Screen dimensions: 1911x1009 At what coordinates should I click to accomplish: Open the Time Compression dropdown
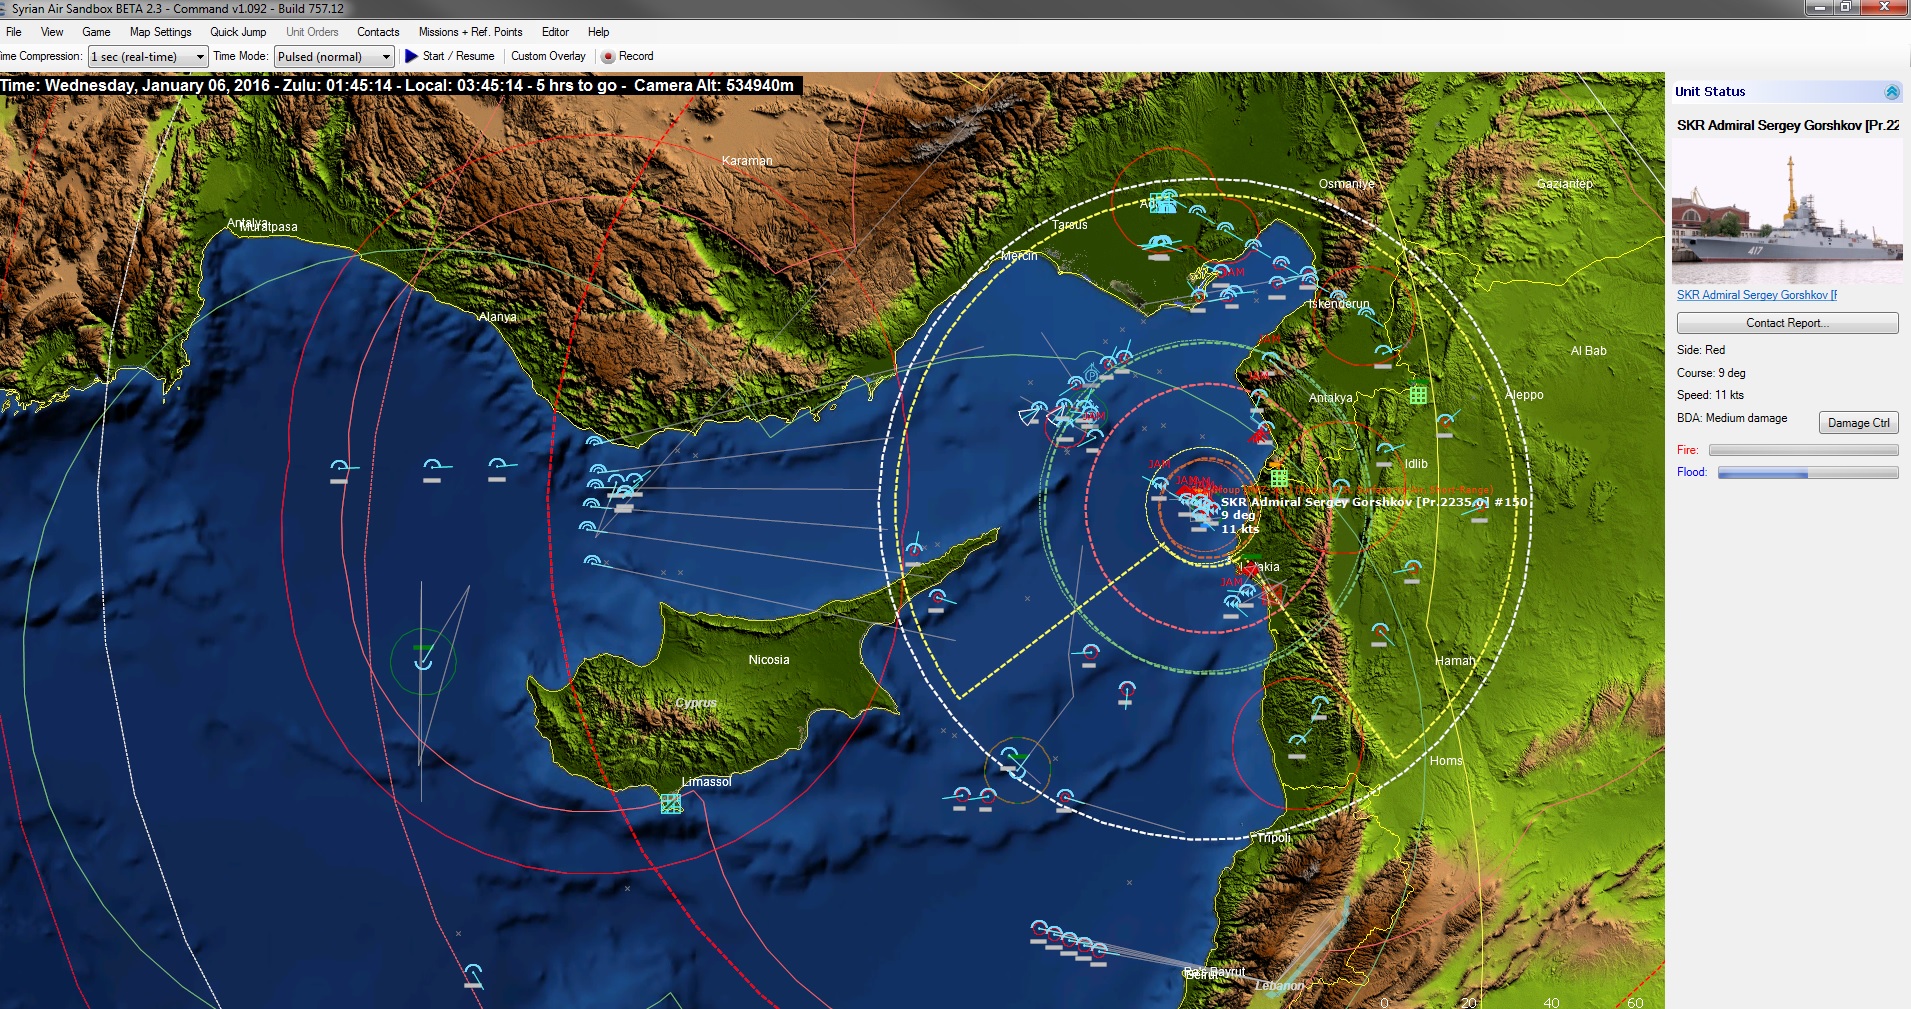pyautogui.click(x=148, y=57)
